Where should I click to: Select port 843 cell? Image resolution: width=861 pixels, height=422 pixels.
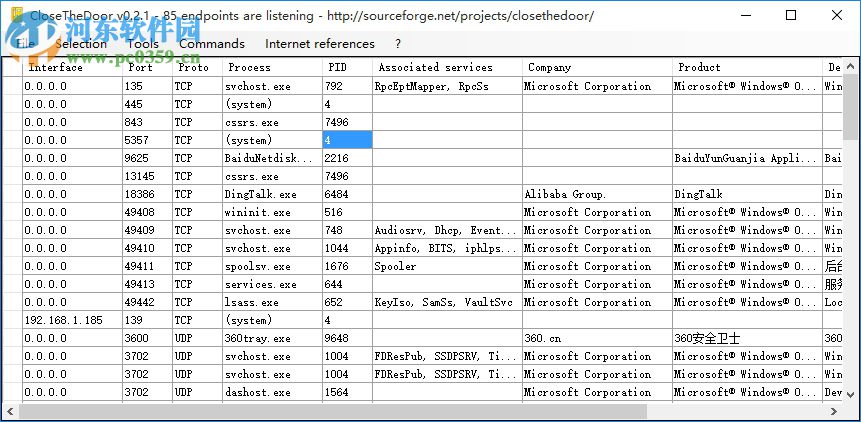(147, 122)
